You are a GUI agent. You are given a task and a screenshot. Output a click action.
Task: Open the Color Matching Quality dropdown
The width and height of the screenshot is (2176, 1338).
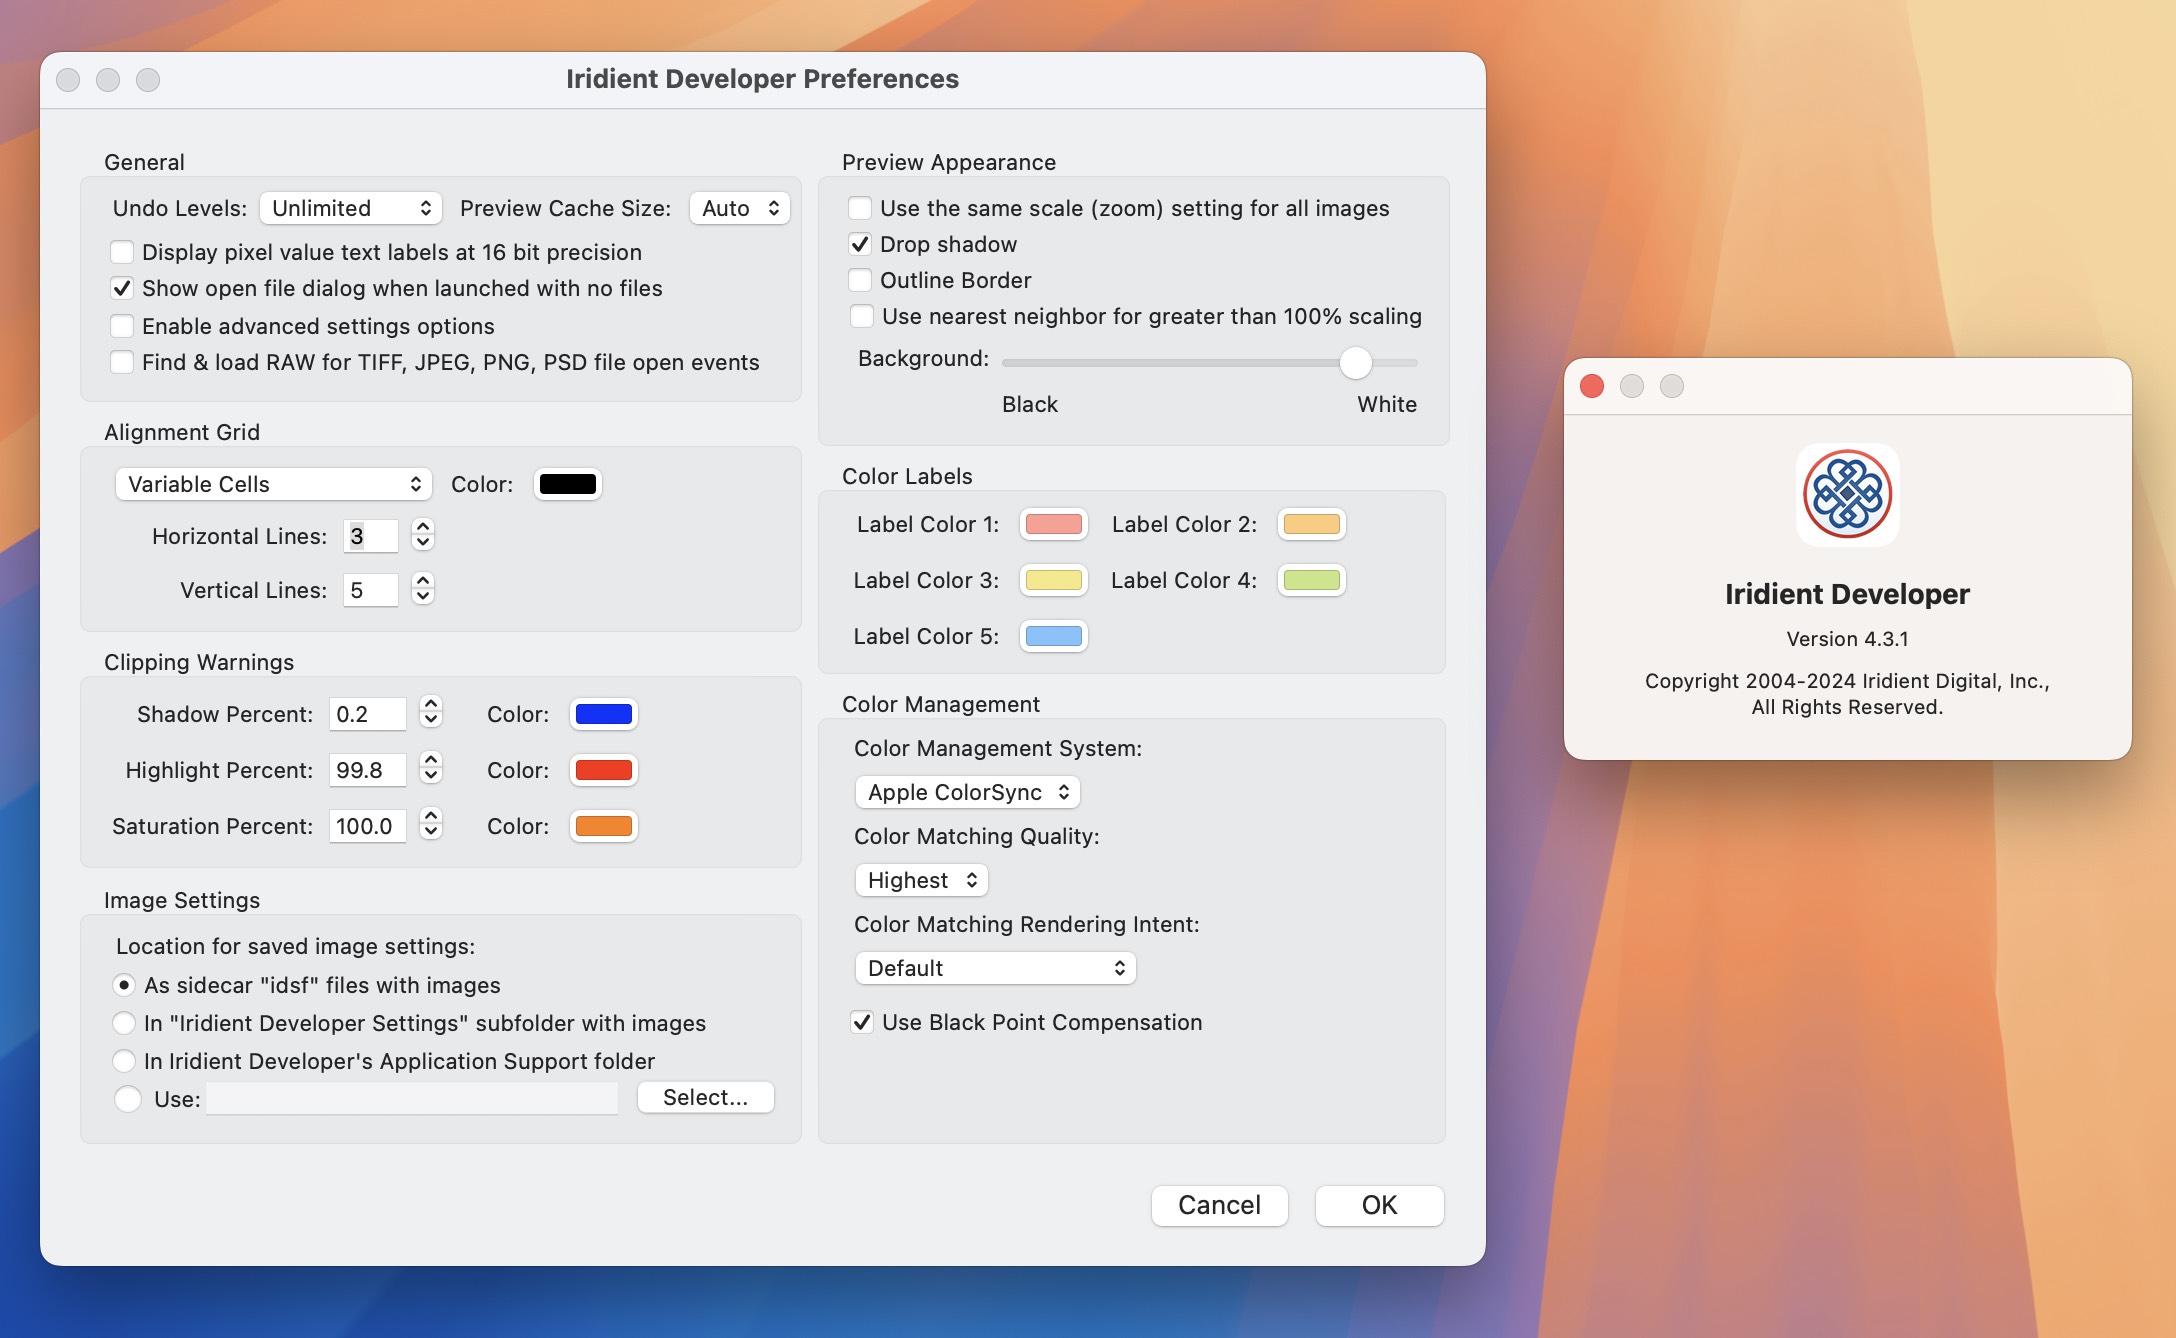(922, 880)
